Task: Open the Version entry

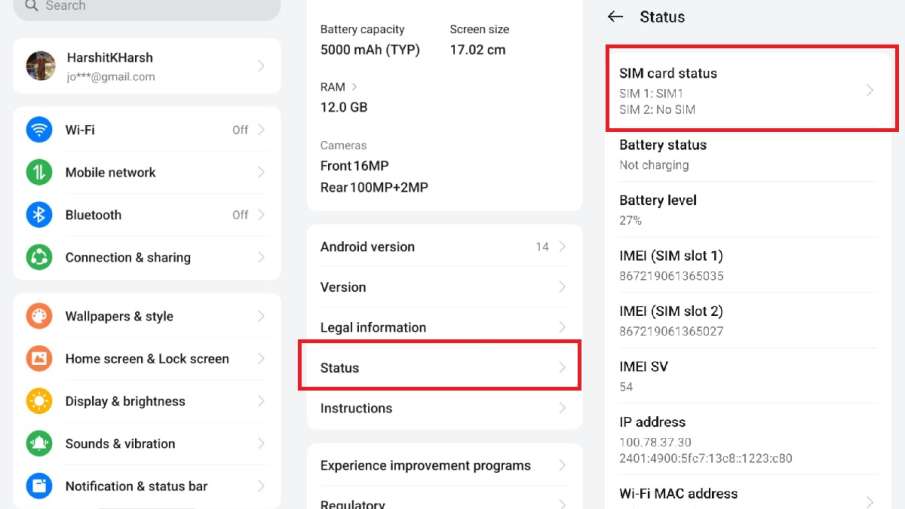Action: [x=440, y=287]
